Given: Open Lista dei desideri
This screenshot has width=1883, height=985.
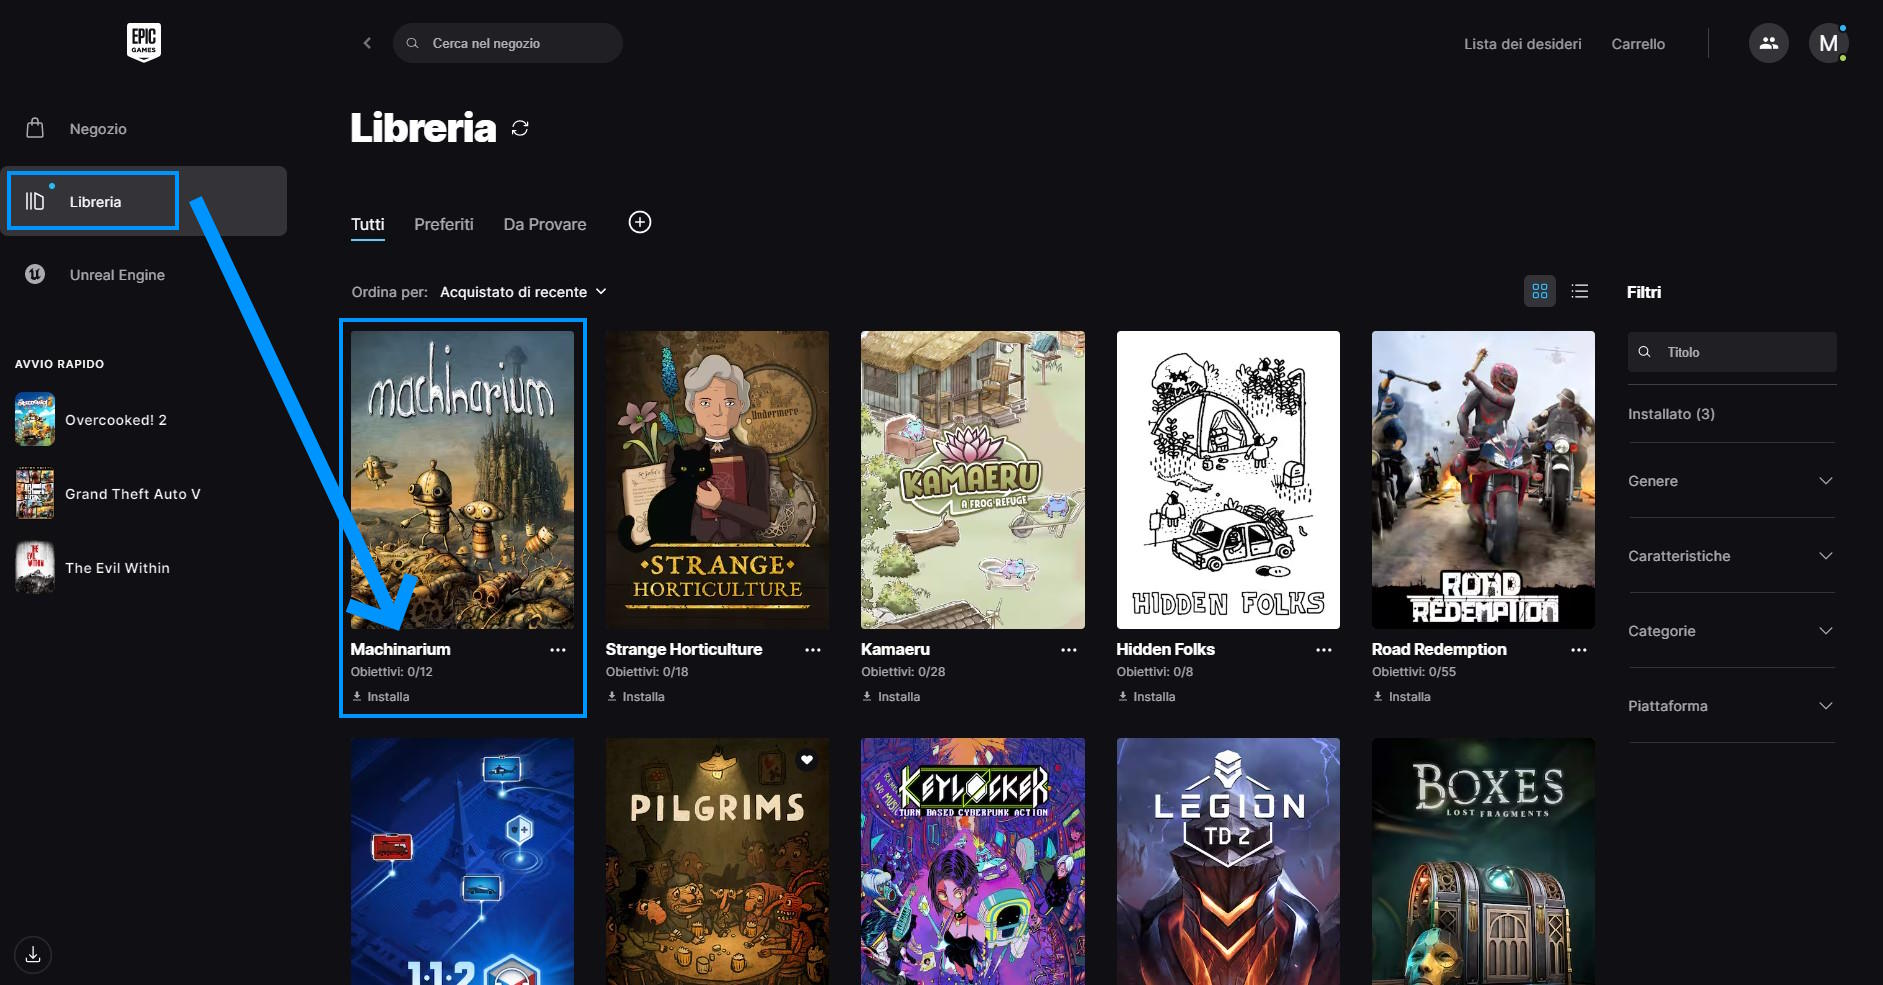Looking at the screenshot, I should [1523, 44].
